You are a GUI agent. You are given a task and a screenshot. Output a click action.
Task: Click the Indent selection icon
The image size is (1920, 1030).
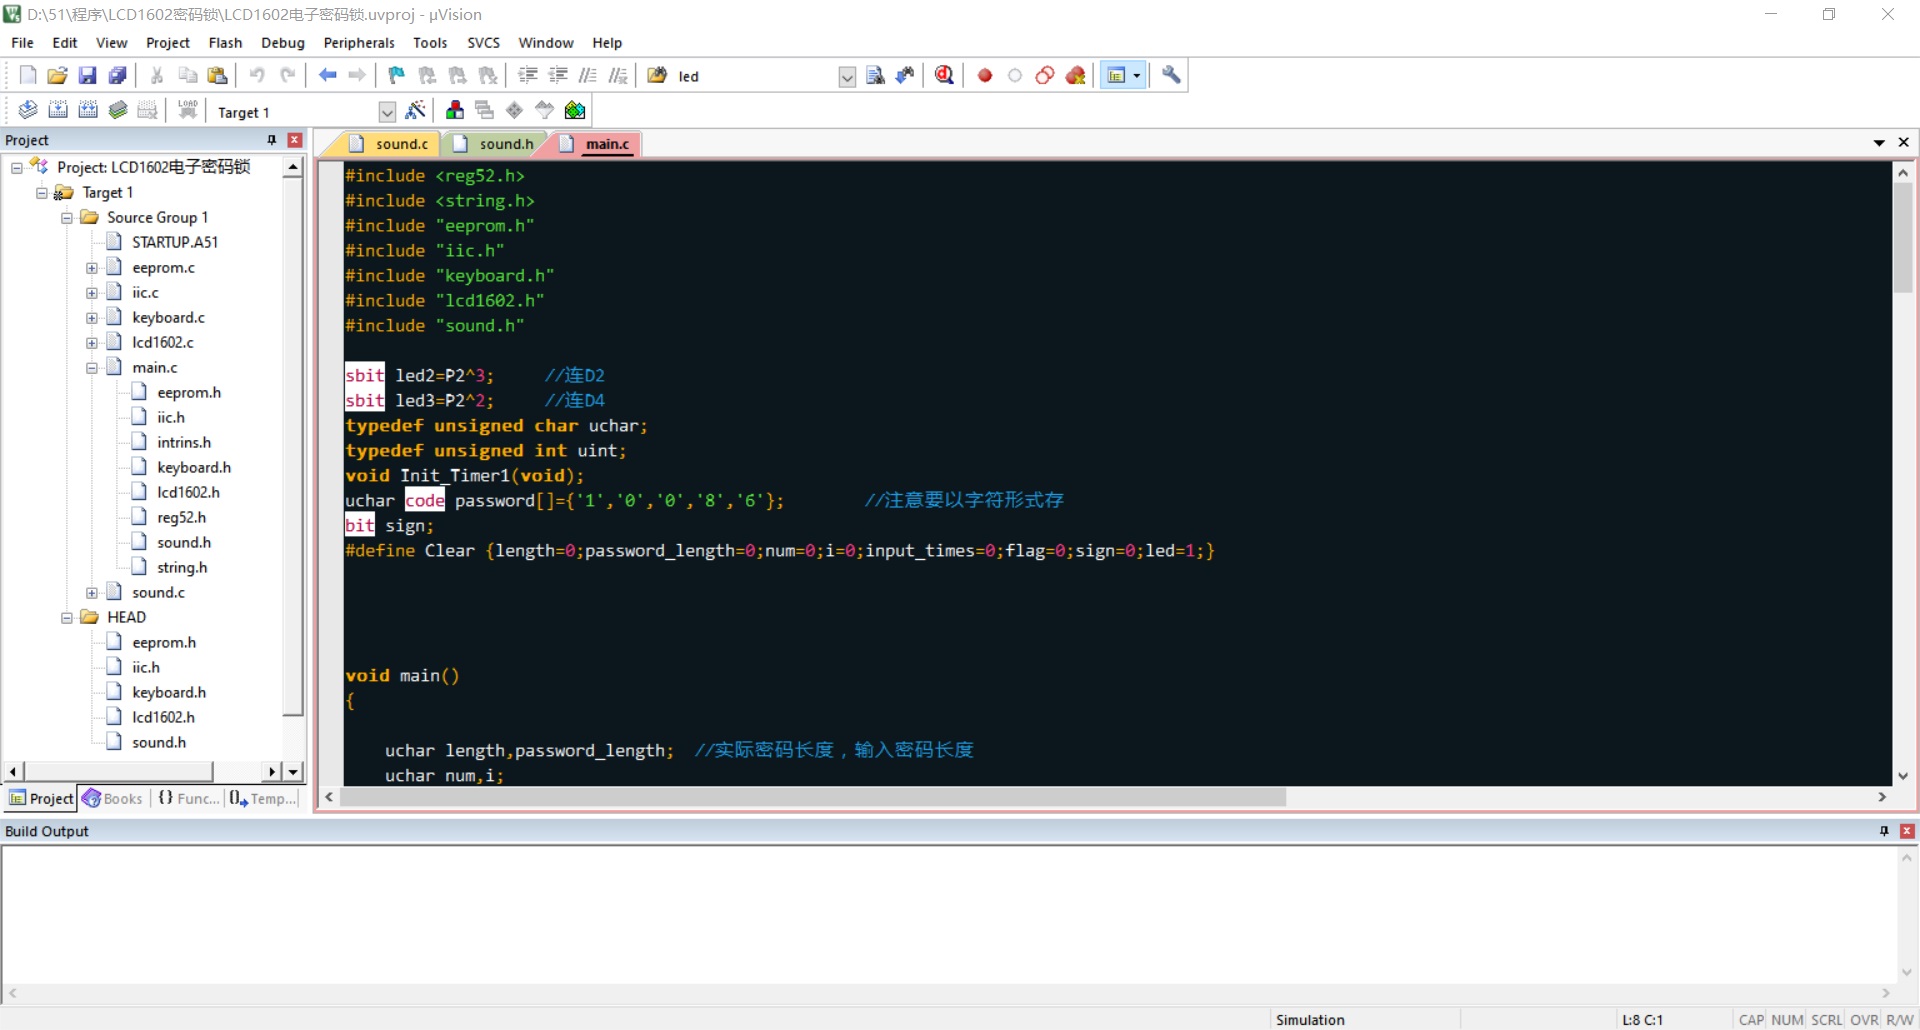point(528,75)
